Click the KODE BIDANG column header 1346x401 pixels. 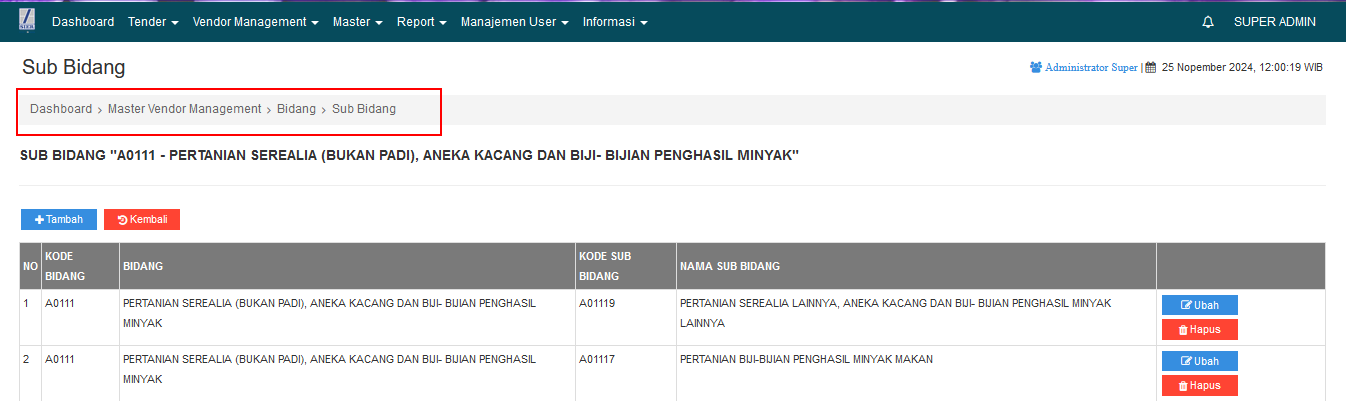click(x=80, y=266)
